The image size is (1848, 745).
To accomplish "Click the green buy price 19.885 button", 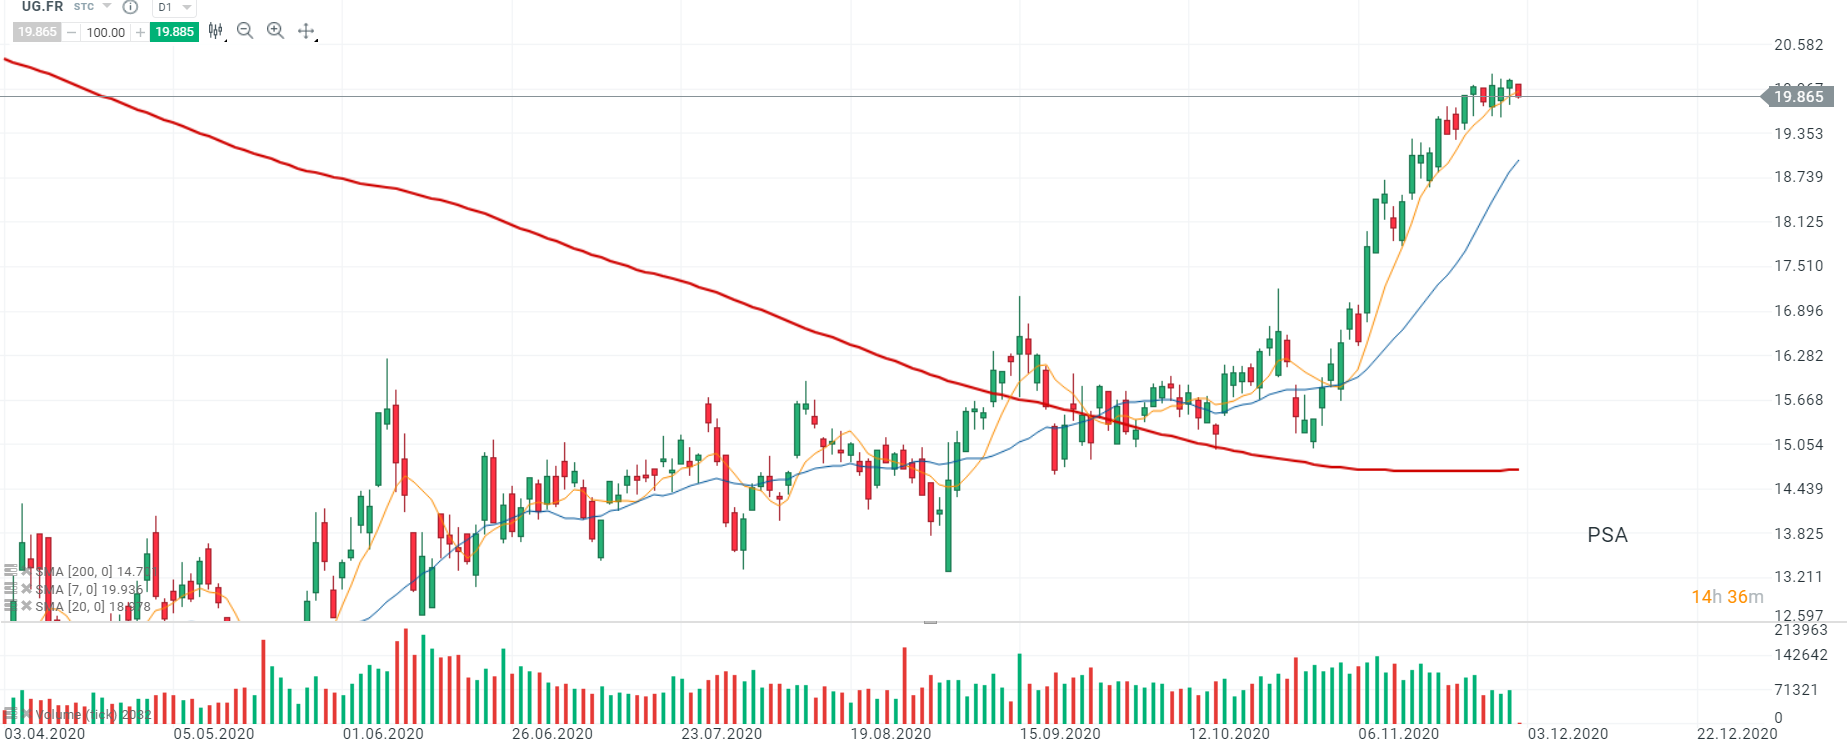I will click(x=174, y=32).
